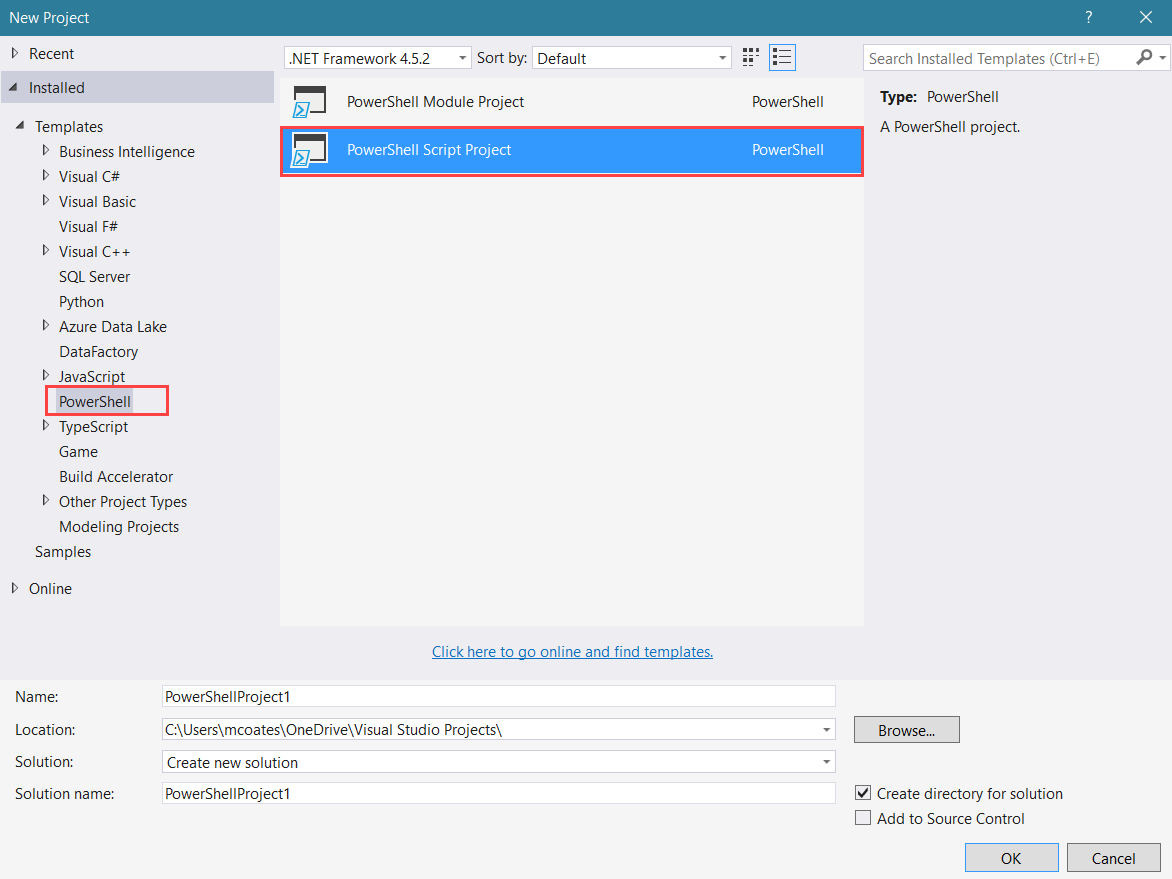The height and width of the screenshot is (879, 1172).
Task: Select the Samples node
Action: coord(63,552)
